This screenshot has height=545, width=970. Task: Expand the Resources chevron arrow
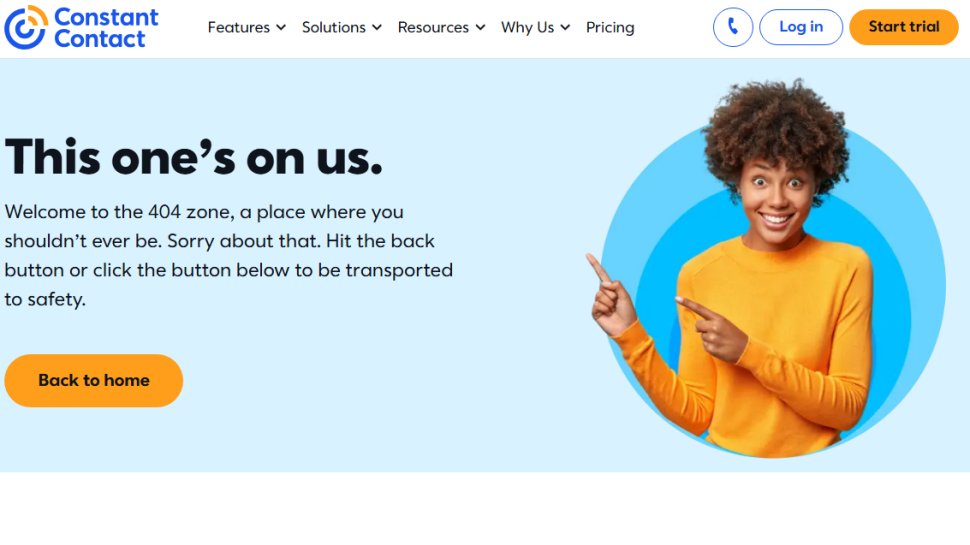[x=480, y=27]
